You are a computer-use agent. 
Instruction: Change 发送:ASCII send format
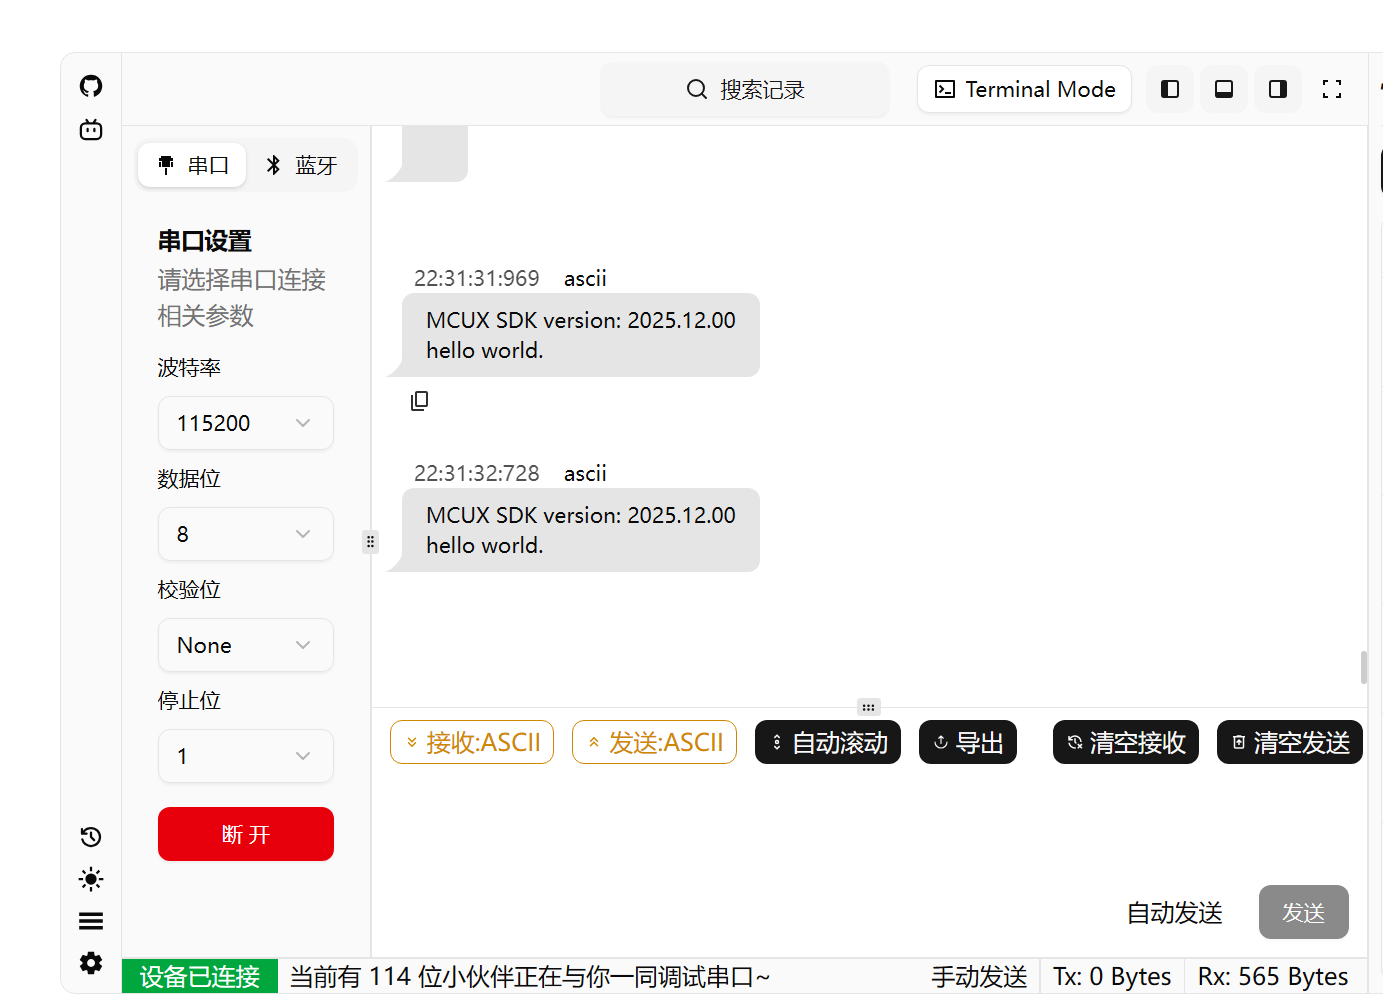tap(654, 742)
